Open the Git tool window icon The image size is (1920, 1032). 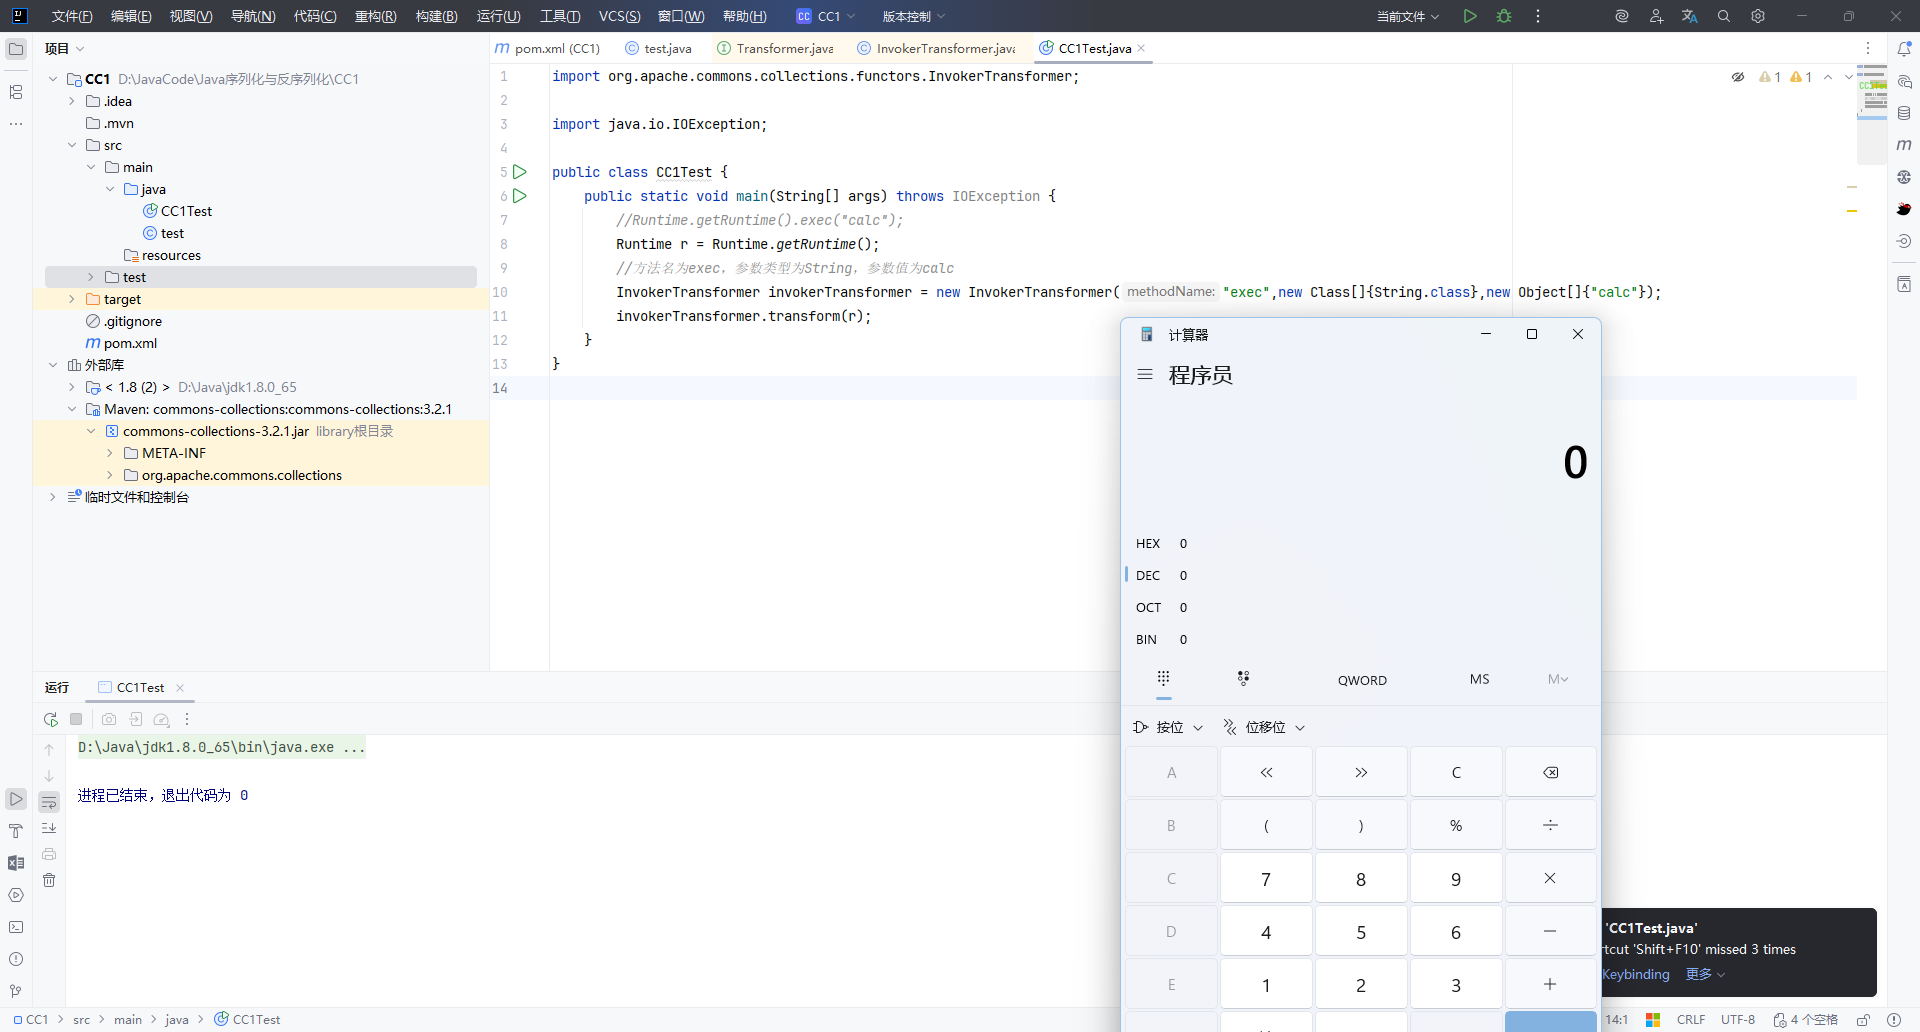[16, 991]
